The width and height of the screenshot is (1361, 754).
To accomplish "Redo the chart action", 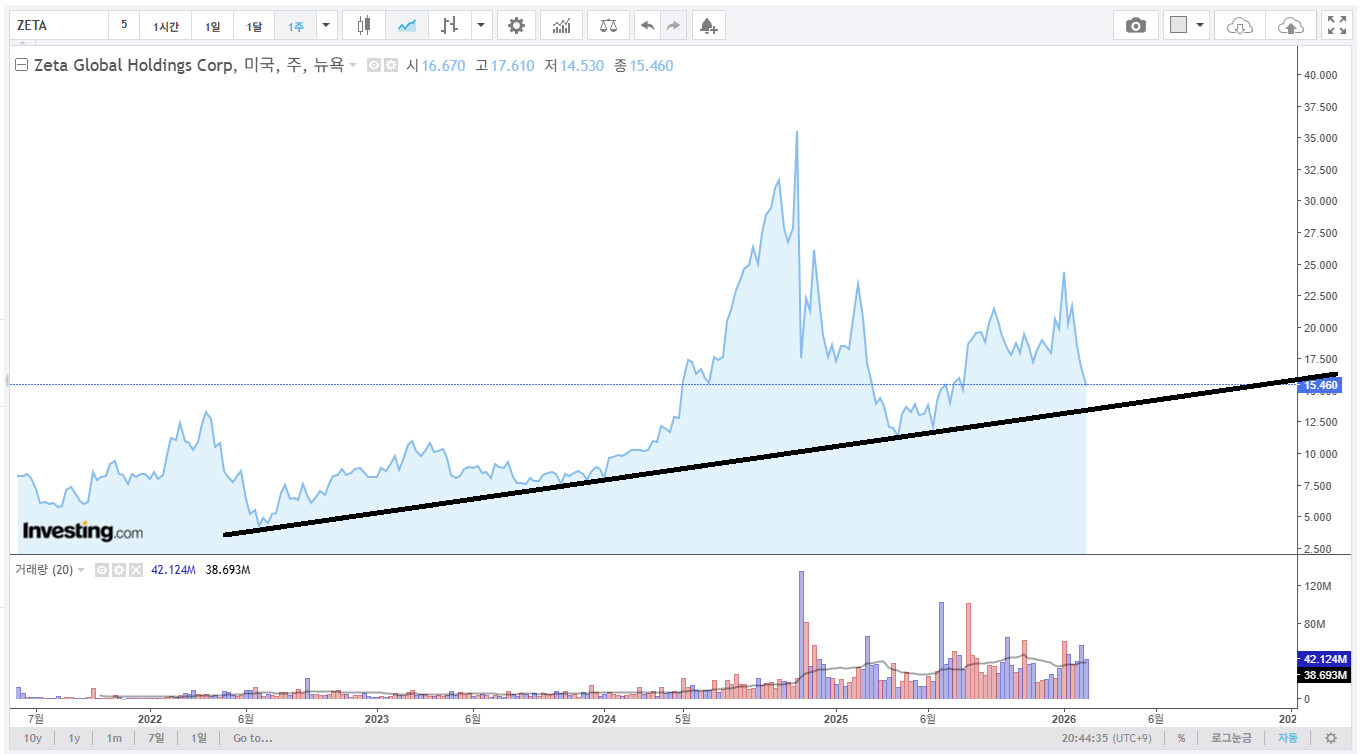I will pos(673,26).
